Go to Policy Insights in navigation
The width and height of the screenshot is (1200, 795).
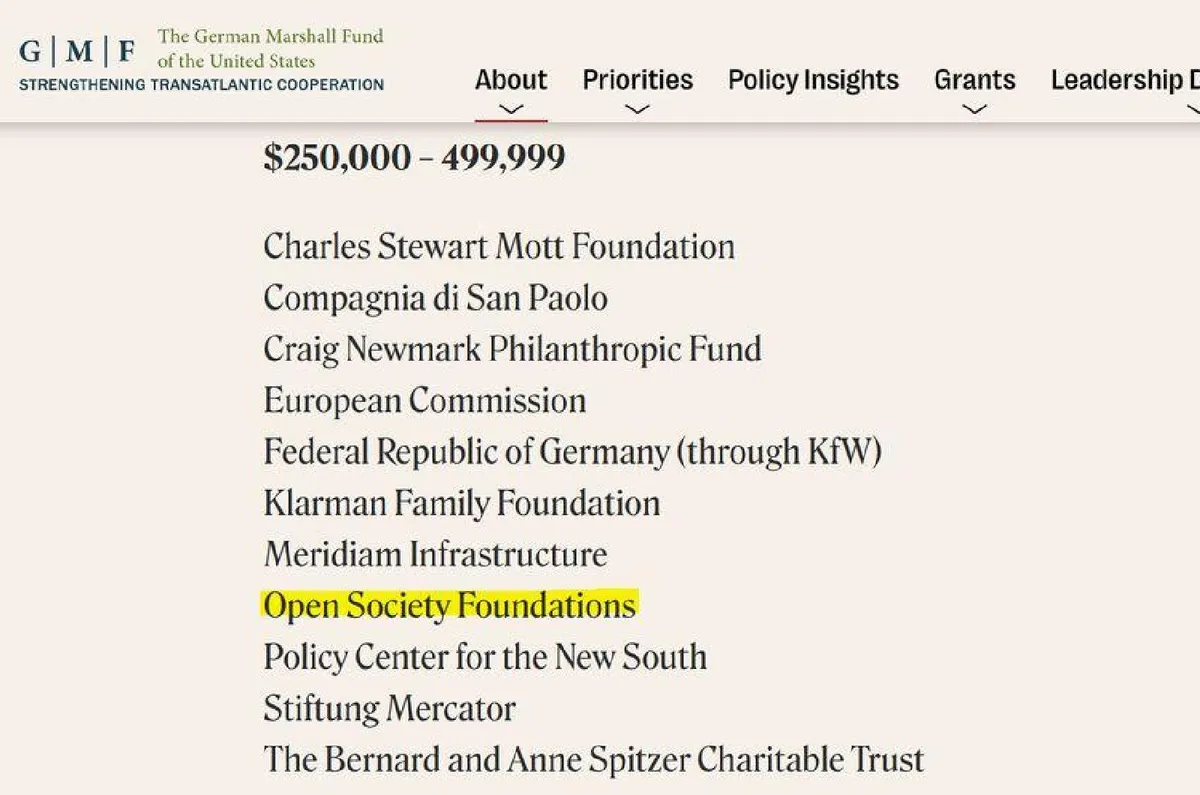click(x=813, y=80)
